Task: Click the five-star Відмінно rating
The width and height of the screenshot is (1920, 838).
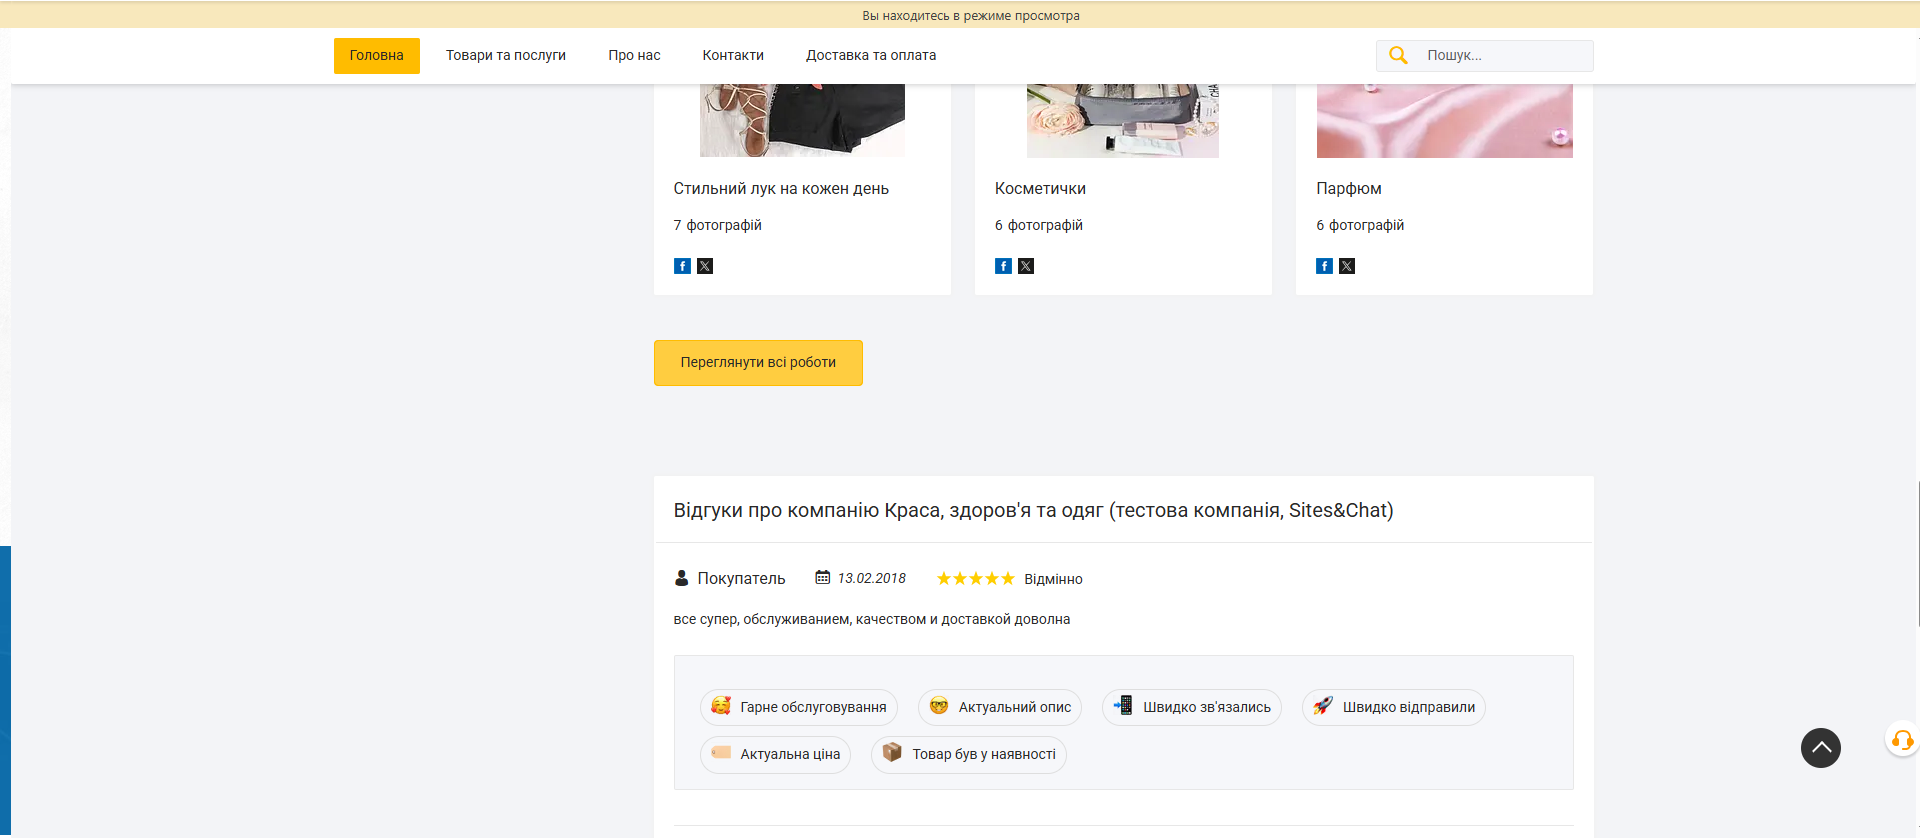Action: point(975,579)
